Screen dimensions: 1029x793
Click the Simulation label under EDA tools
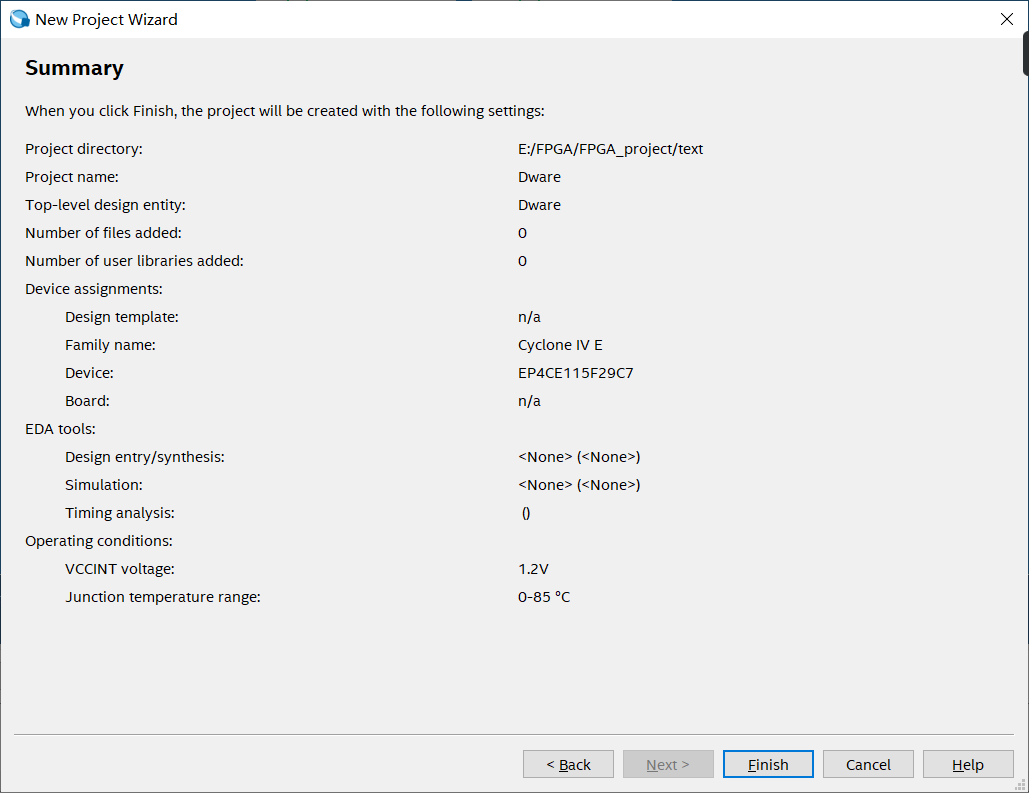coord(104,485)
